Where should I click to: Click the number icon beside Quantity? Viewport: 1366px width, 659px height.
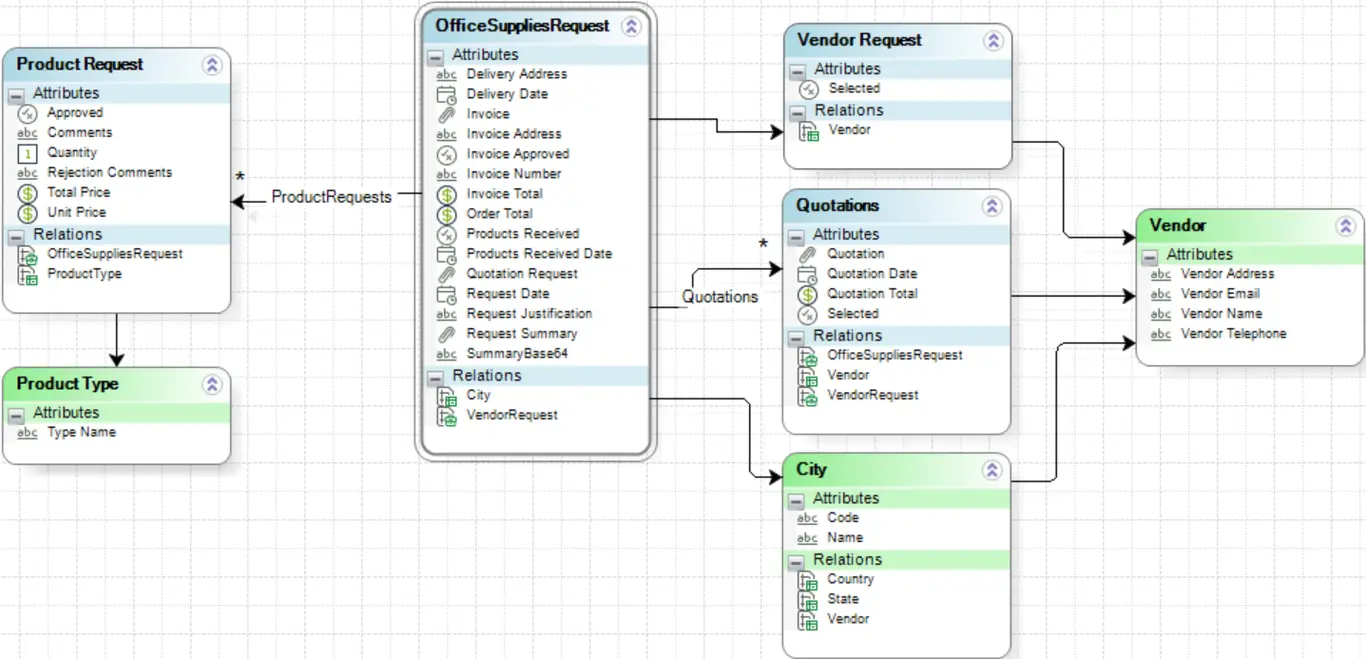[x=28, y=153]
